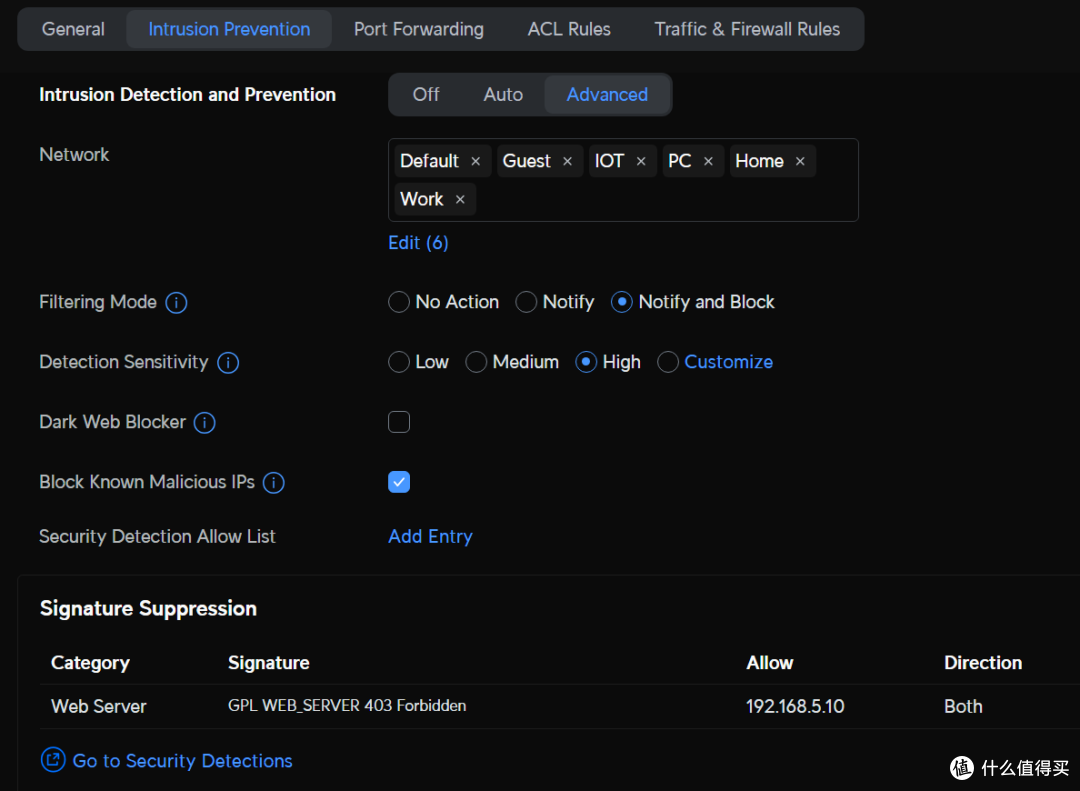The height and width of the screenshot is (791, 1080).
Task: Remove the Guest network tag
Action: (568, 161)
